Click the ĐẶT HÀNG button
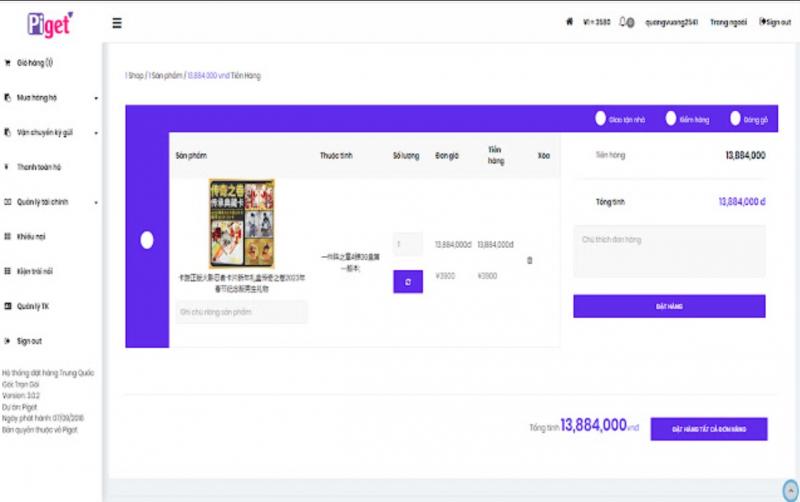 669,306
